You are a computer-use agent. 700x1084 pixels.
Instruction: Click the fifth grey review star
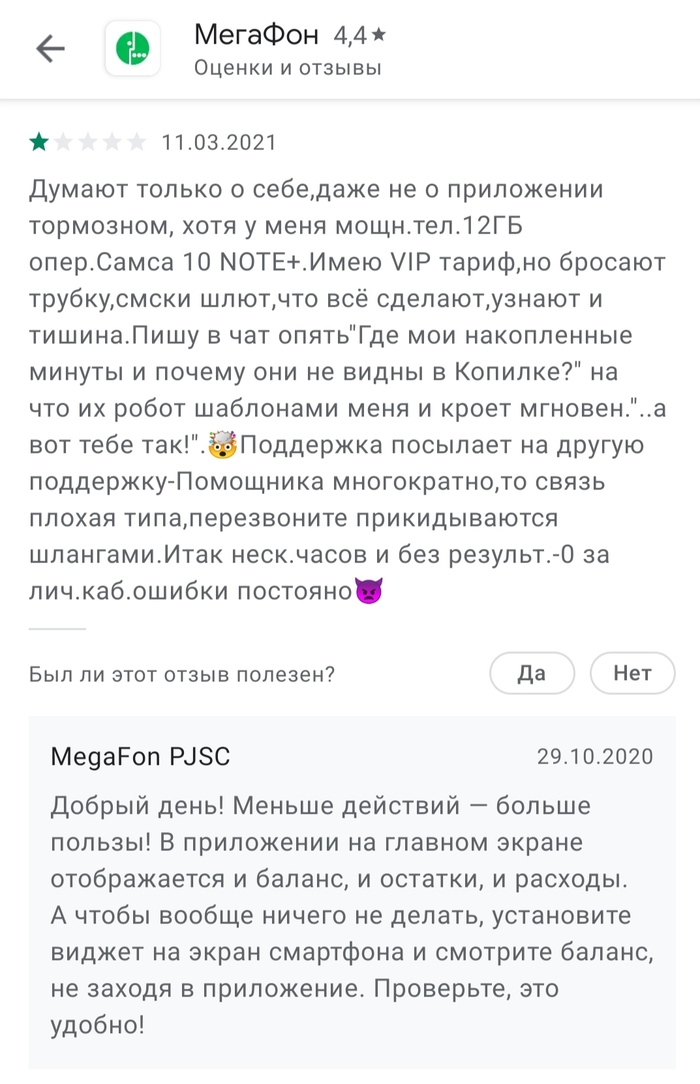pyautogui.click(x=136, y=142)
